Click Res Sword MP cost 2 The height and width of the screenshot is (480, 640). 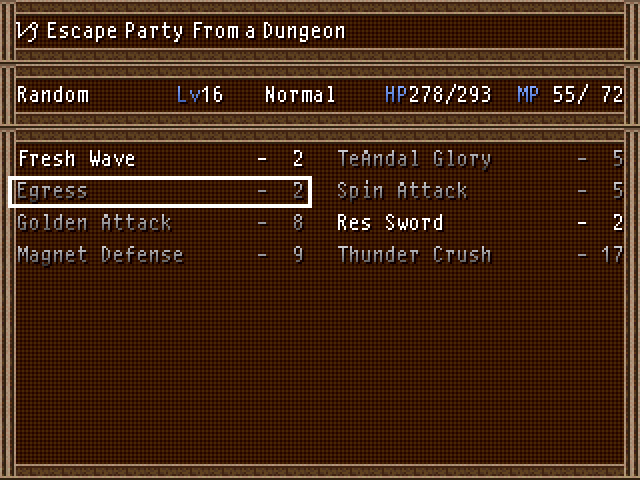(618, 223)
